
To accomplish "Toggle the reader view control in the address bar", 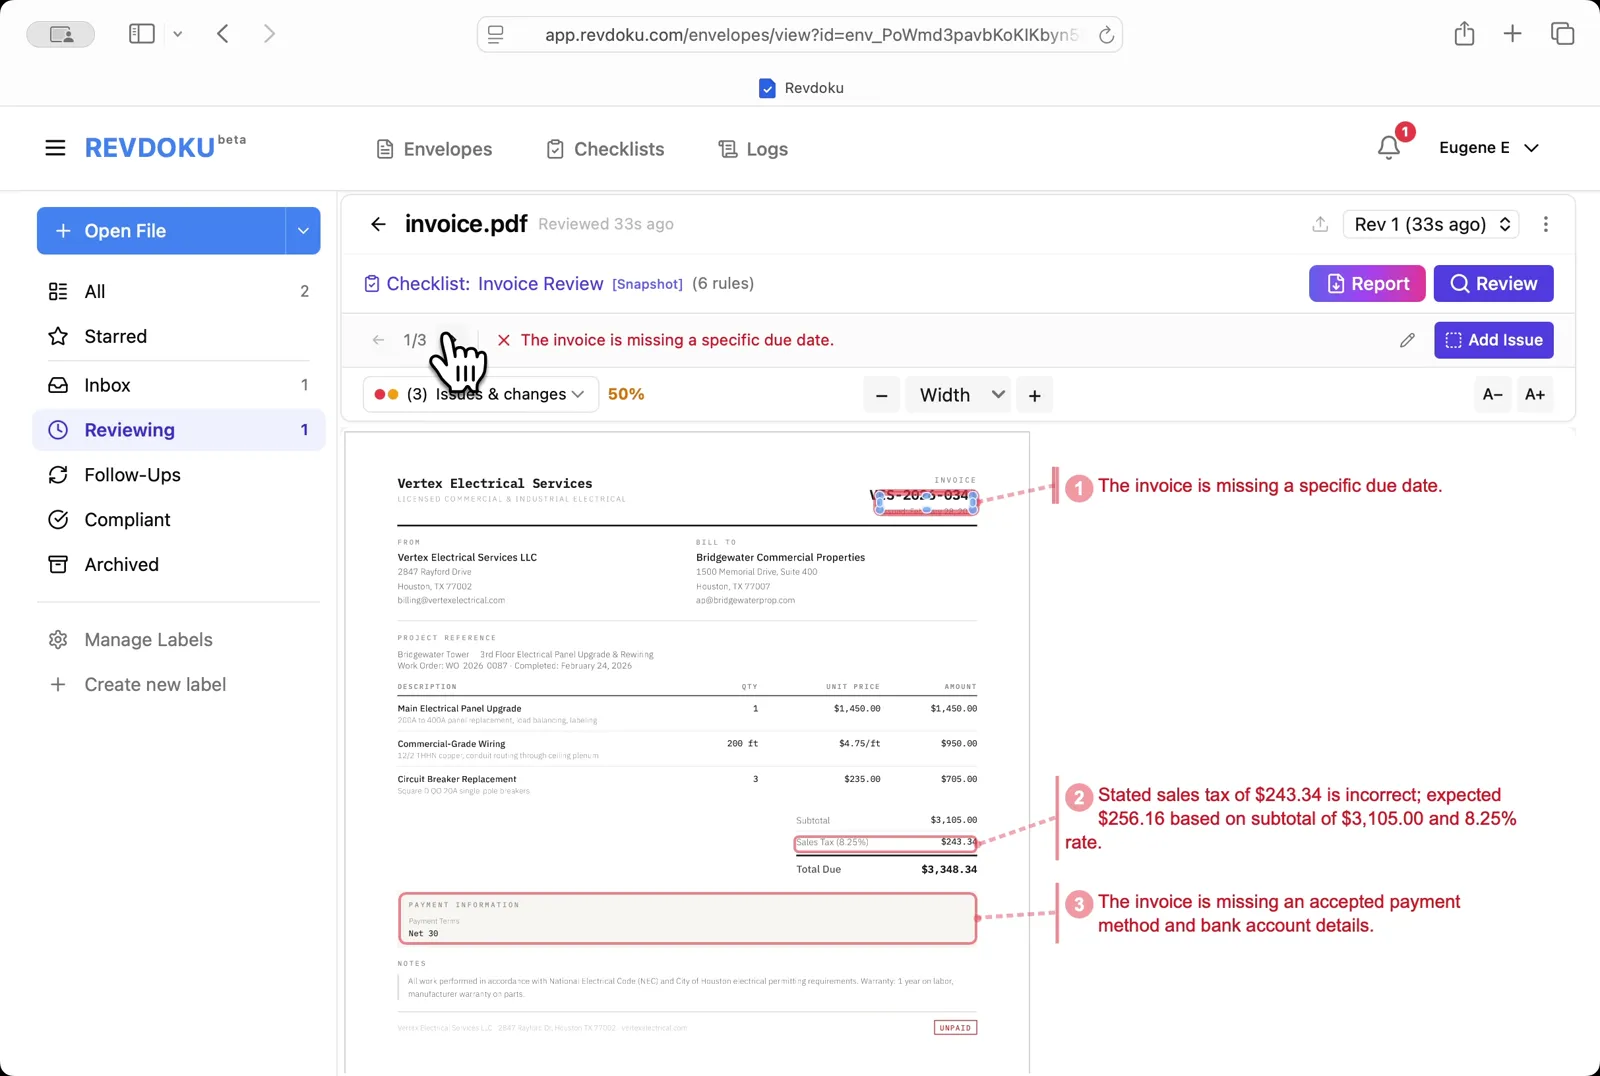I will pyautogui.click(x=495, y=33).
